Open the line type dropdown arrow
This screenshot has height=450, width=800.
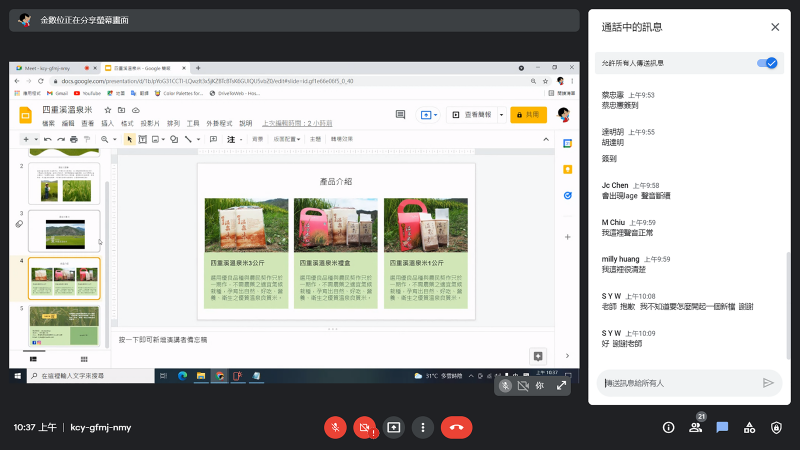click(198, 139)
